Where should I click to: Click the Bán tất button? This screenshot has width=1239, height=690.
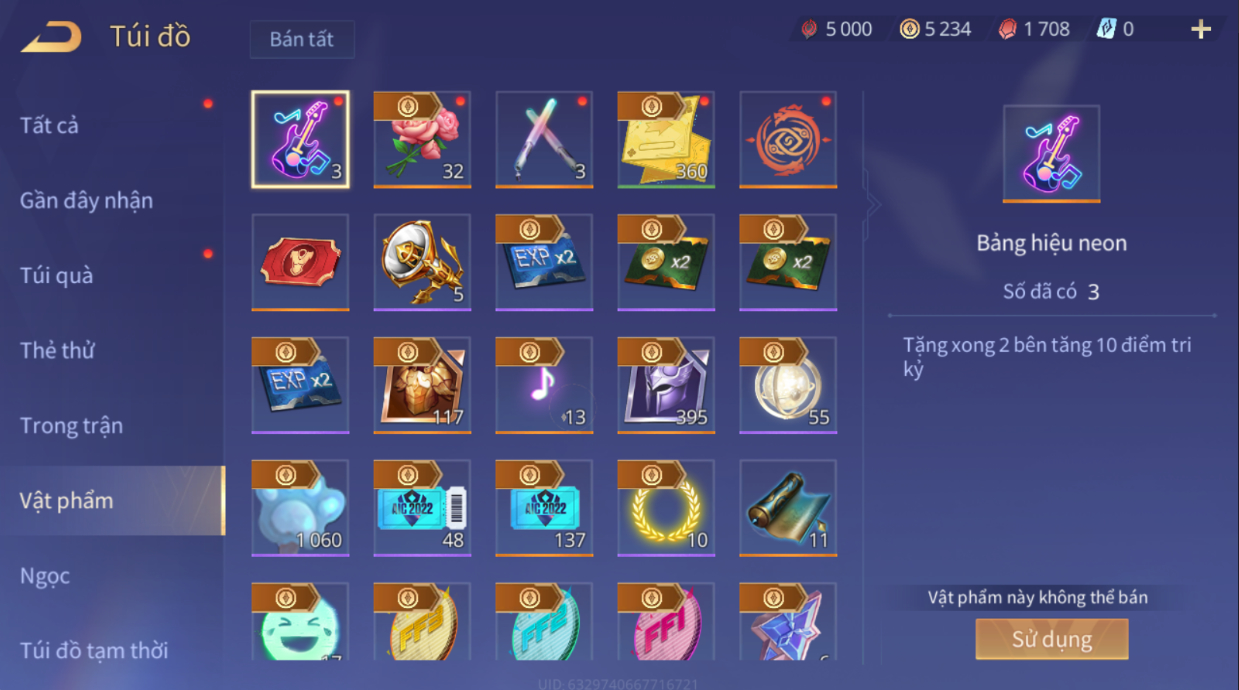[x=302, y=40]
